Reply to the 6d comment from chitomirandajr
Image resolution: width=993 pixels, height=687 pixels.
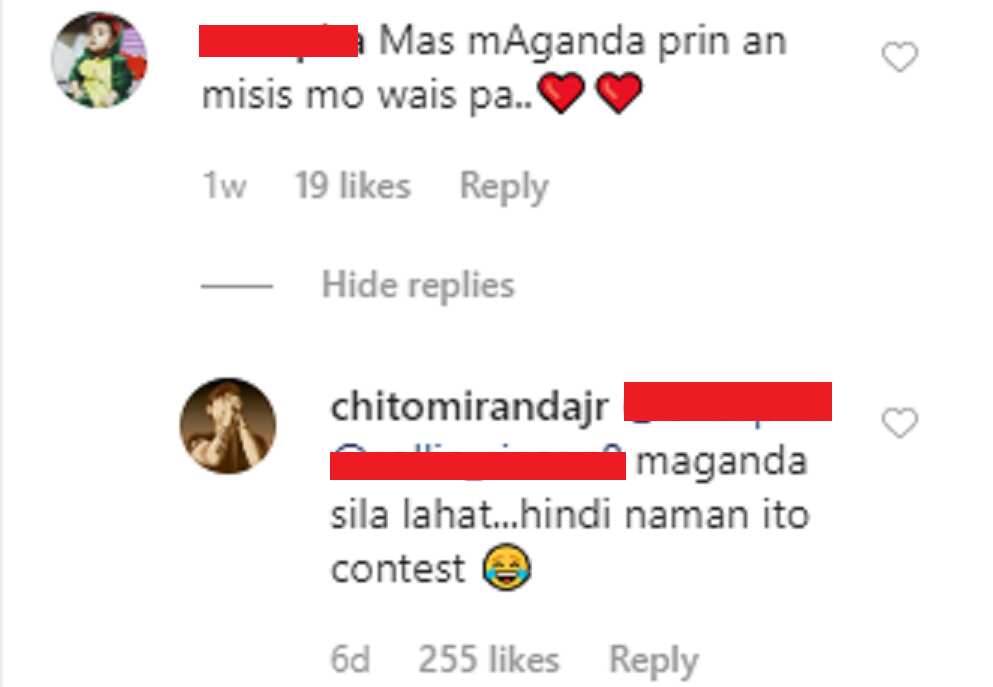tap(654, 661)
